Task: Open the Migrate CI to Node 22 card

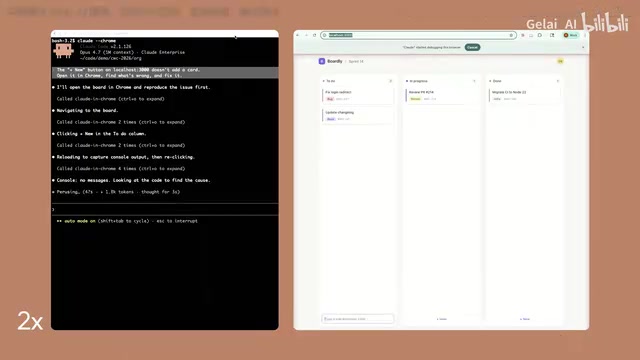Action: coord(524,95)
